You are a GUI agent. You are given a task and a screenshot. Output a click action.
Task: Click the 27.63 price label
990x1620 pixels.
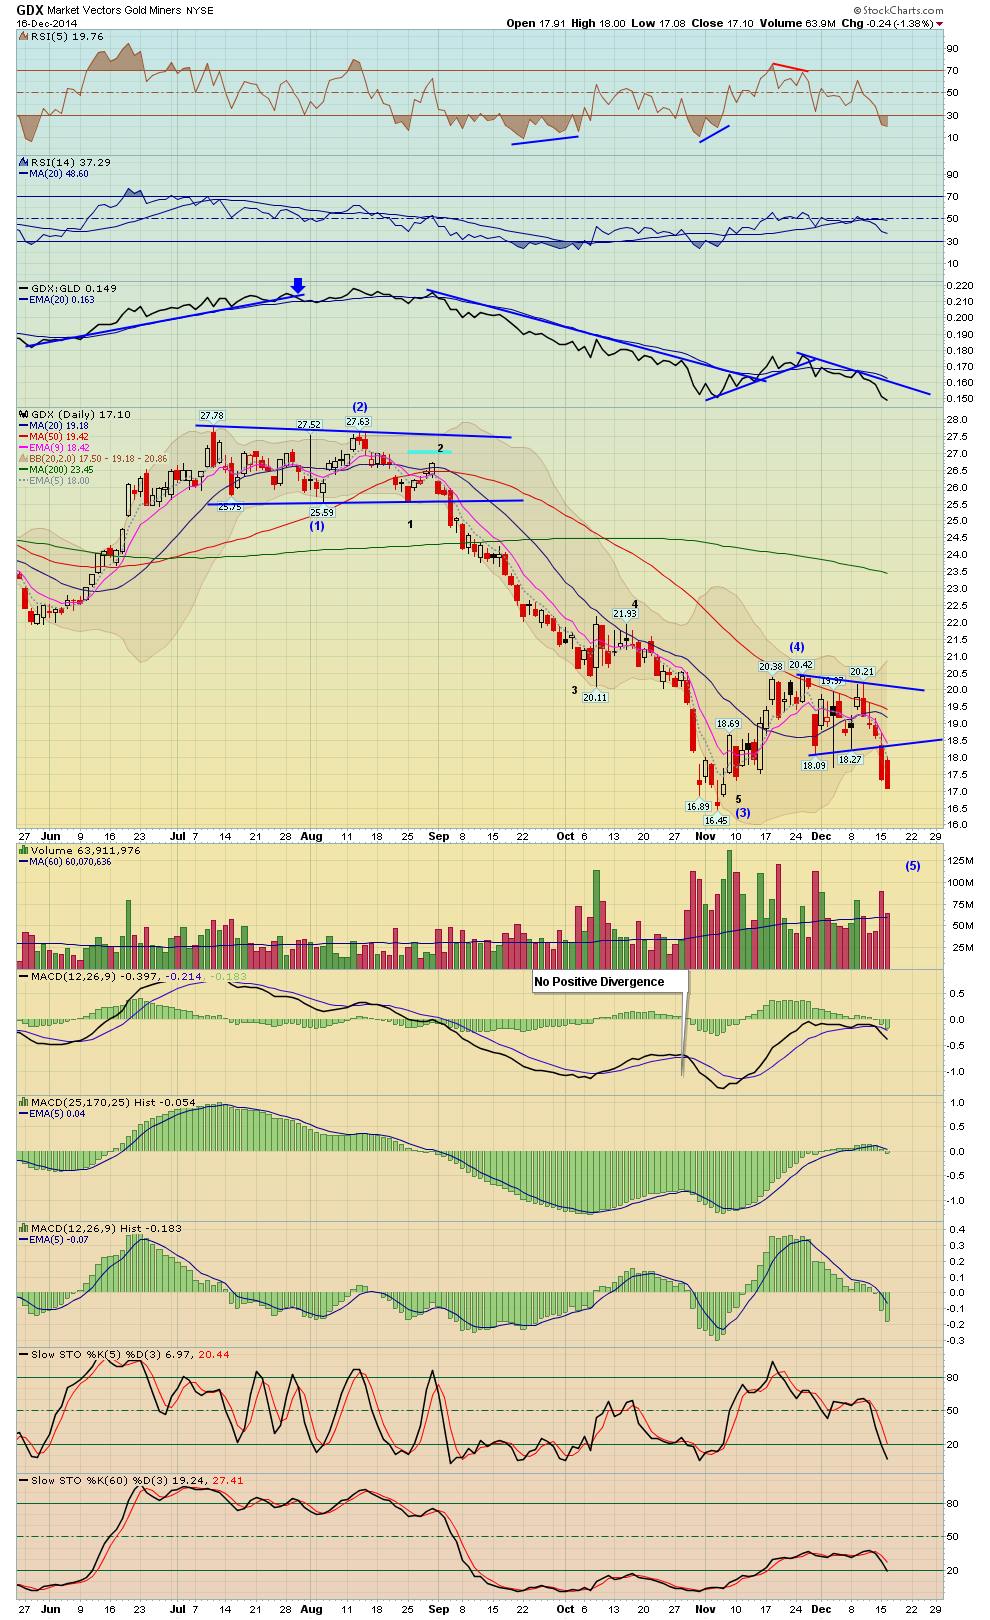pyautogui.click(x=358, y=422)
